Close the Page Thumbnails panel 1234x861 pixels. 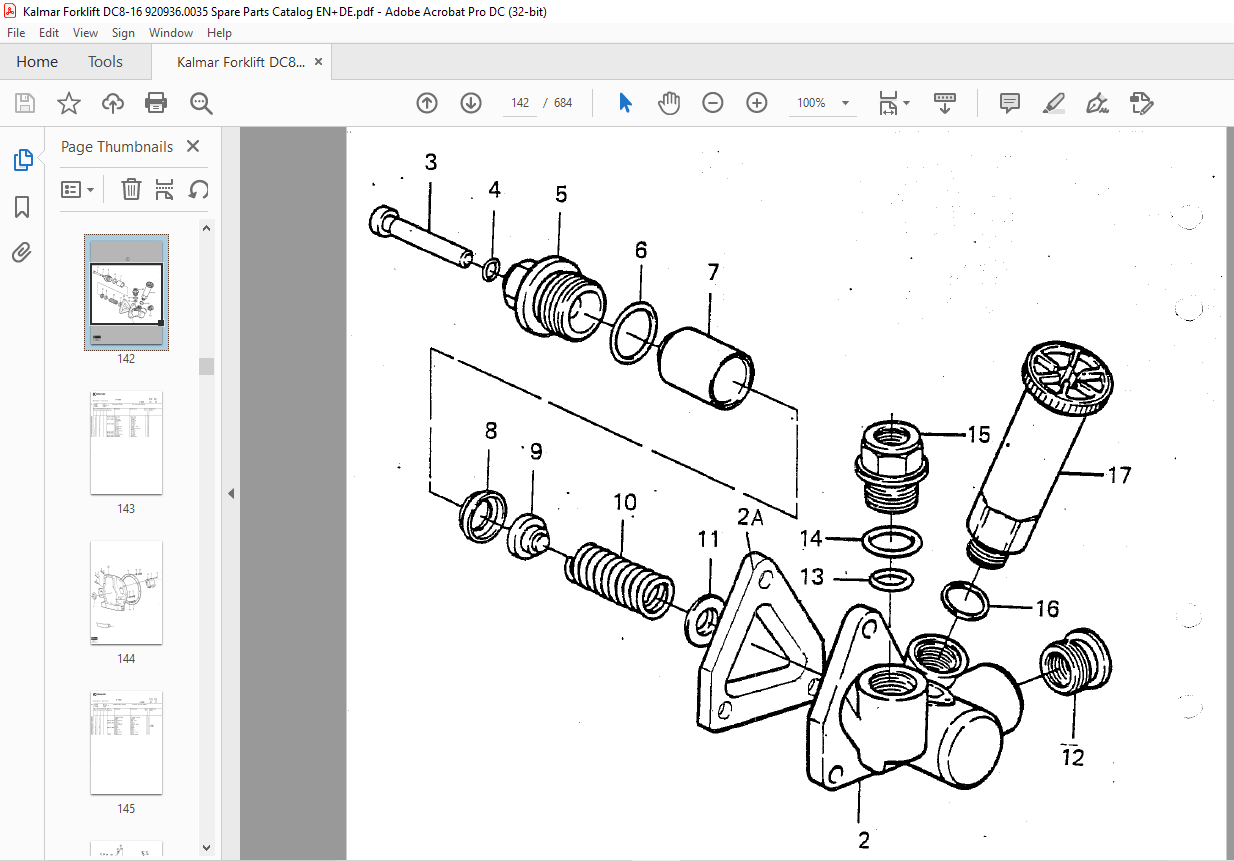pyautogui.click(x=193, y=146)
